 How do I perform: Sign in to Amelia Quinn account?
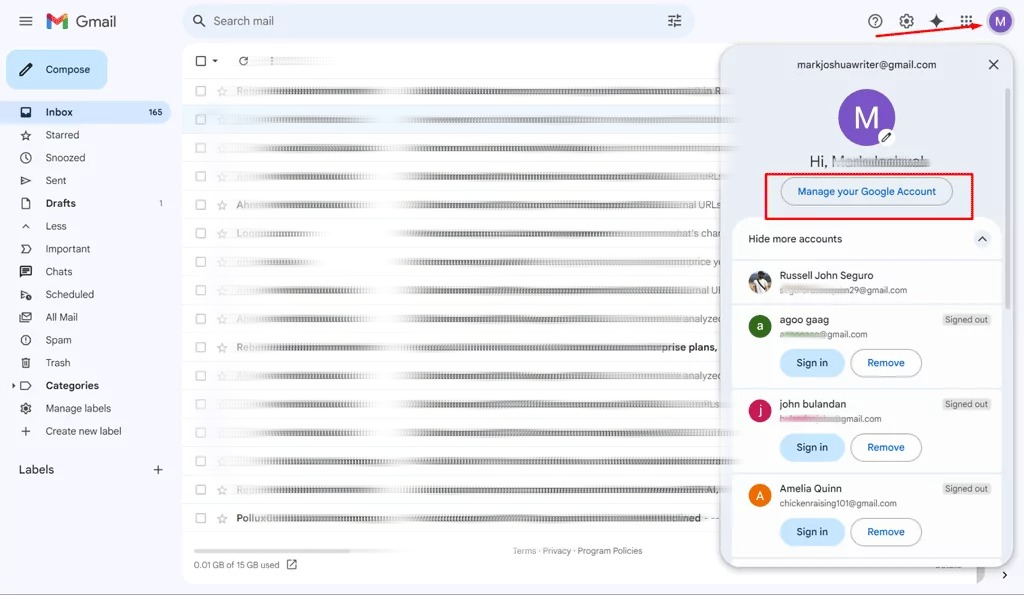812,532
